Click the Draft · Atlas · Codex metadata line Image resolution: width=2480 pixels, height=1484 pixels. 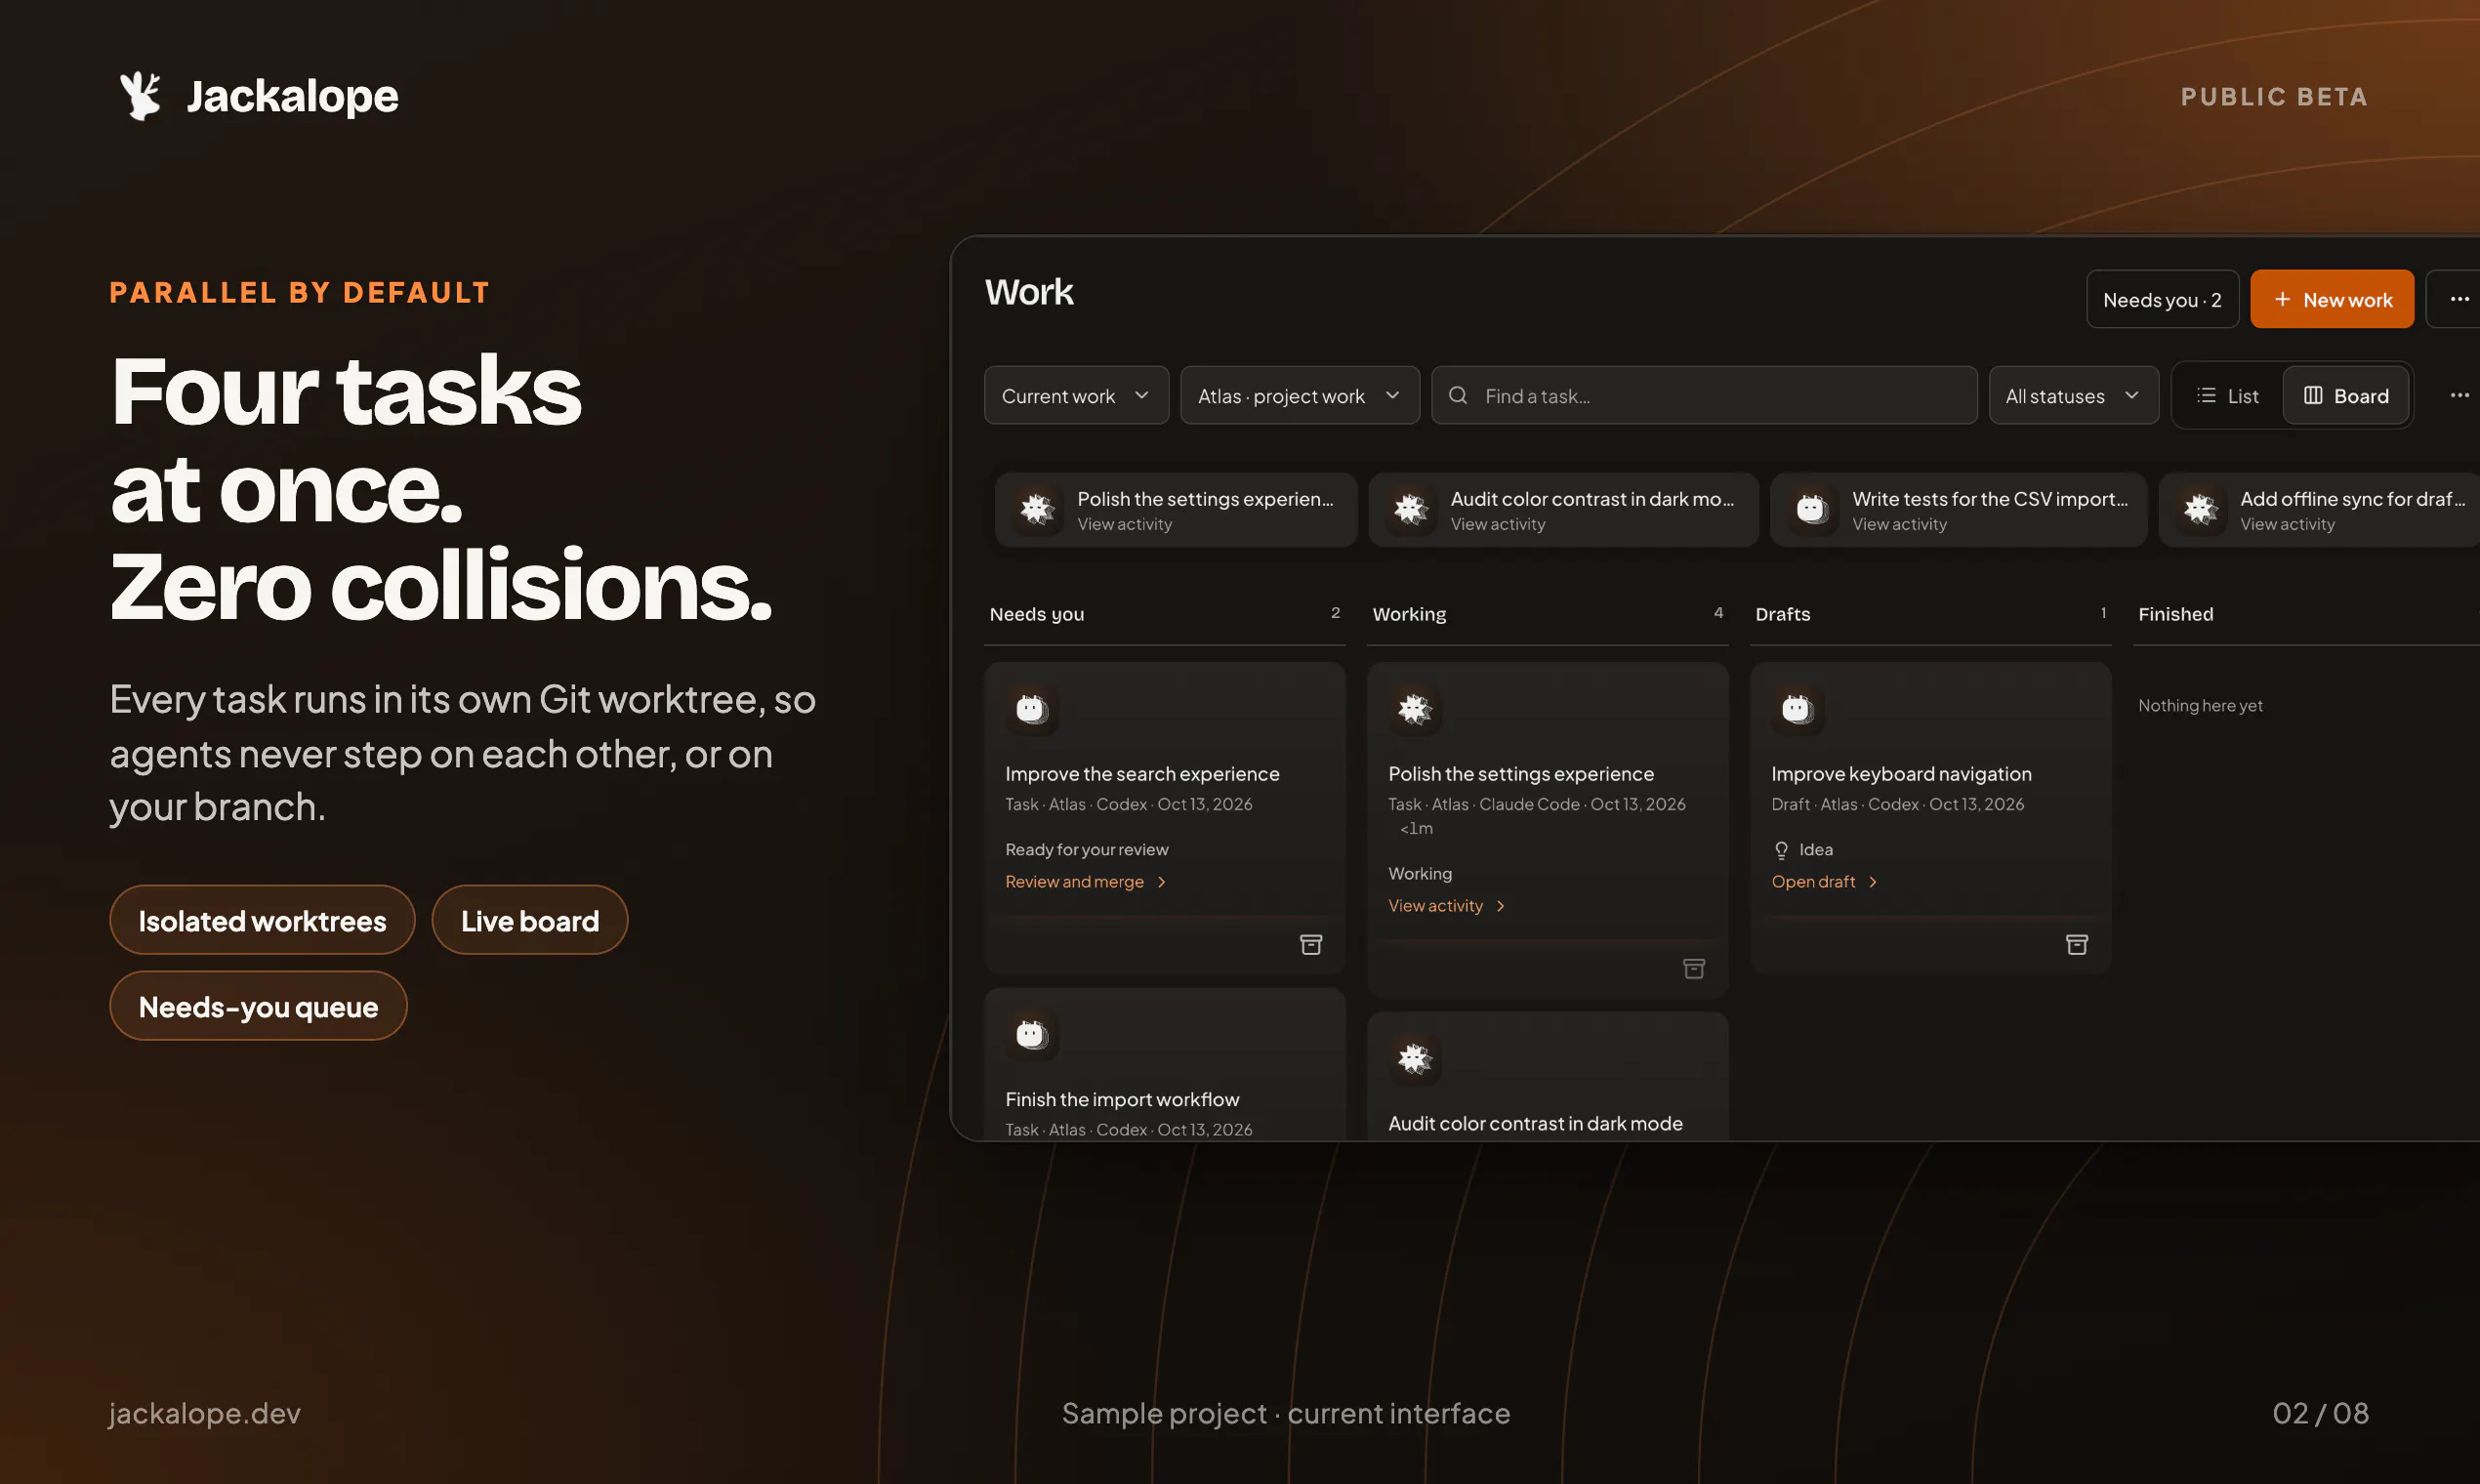tap(1897, 804)
